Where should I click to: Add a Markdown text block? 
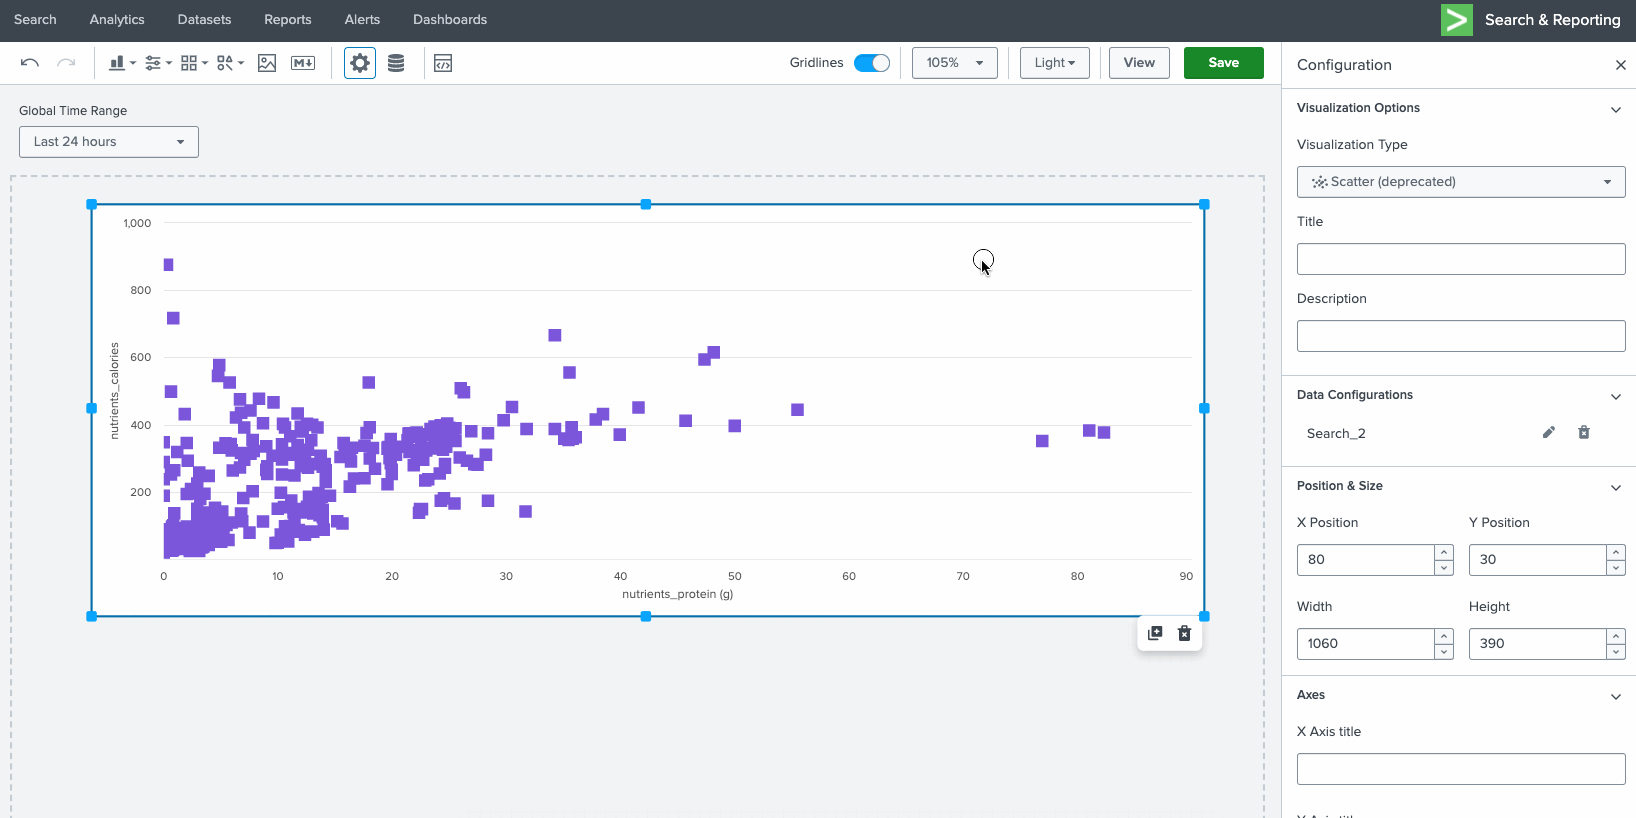(303, 63)
